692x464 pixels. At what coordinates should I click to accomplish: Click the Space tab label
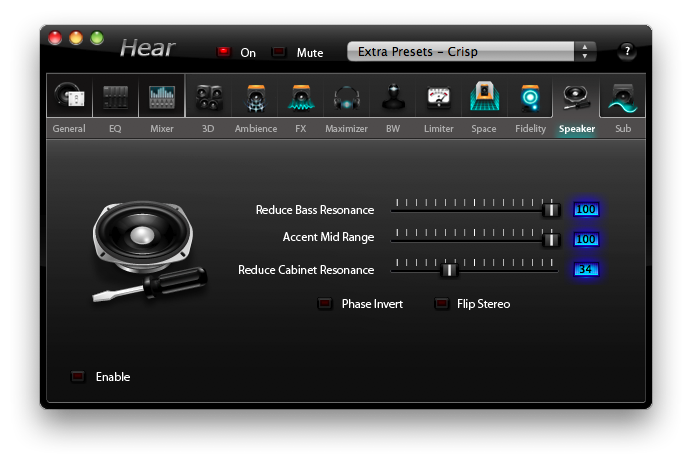pos(484,128)
